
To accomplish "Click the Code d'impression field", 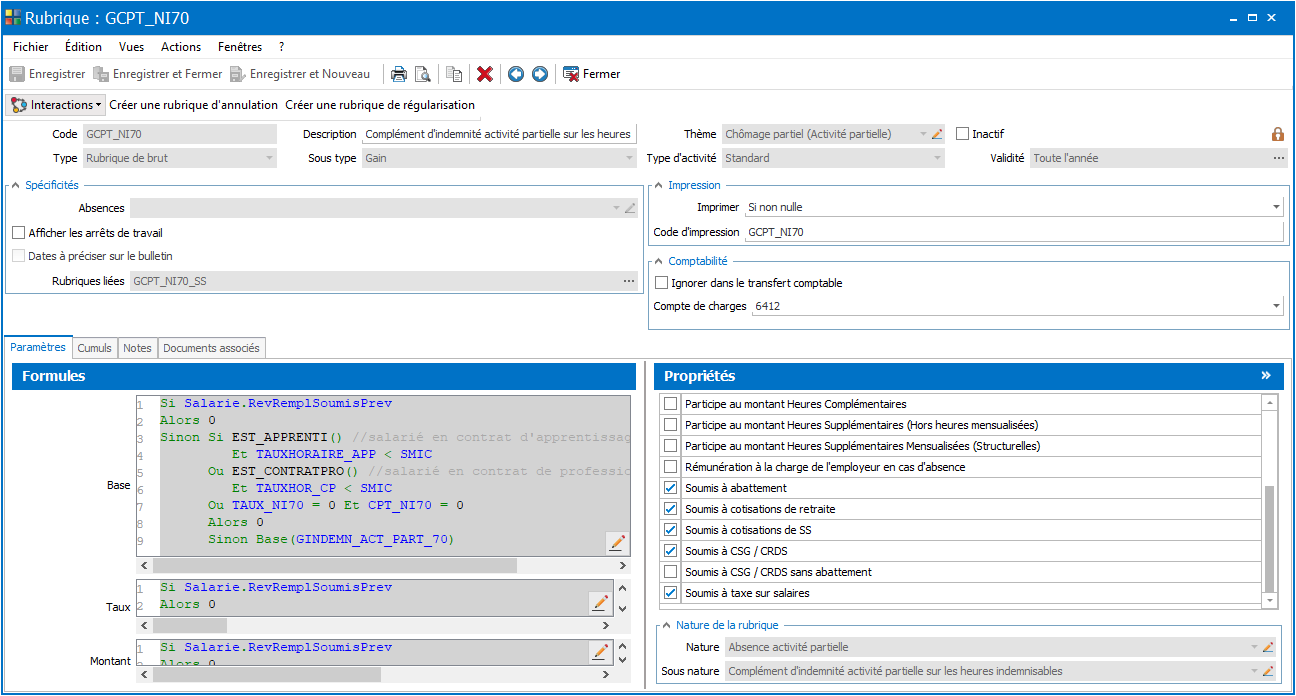I will [x=1014, y=232].
